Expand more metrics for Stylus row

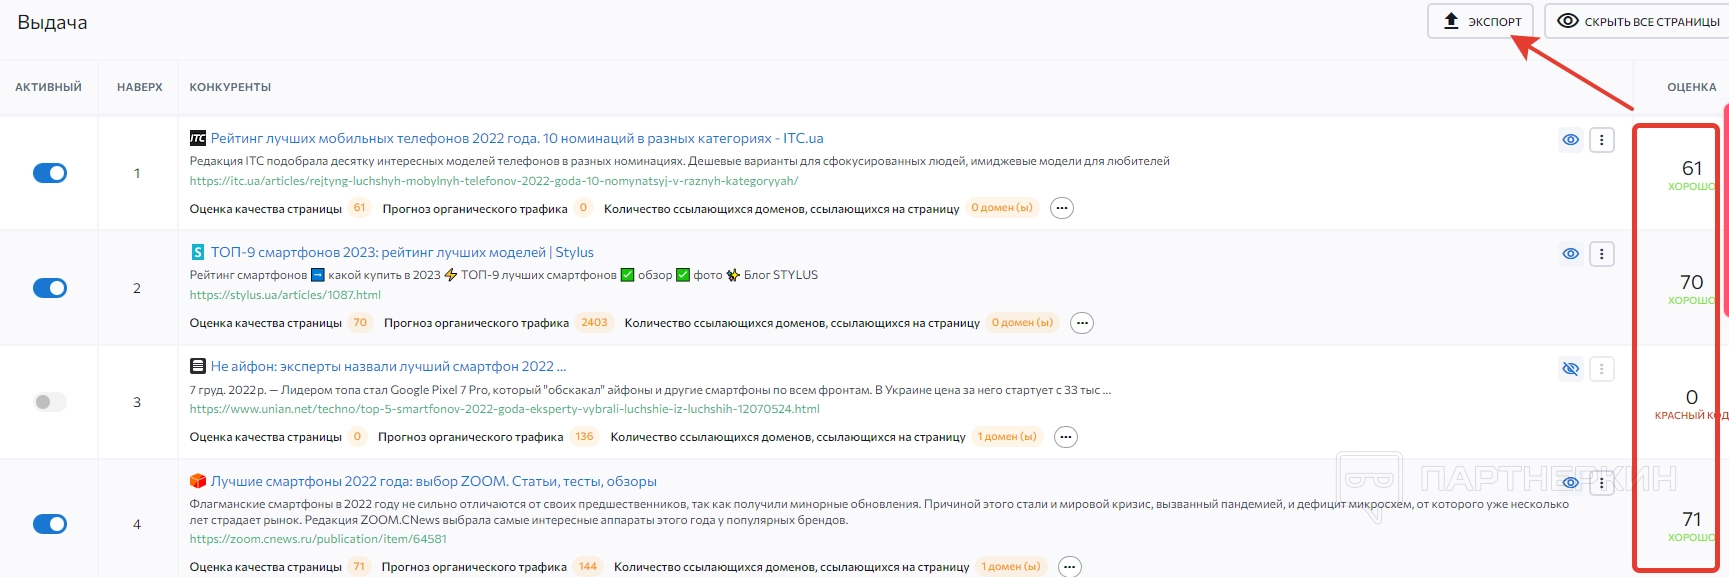pyautogui.click(x=1082, y=323)
